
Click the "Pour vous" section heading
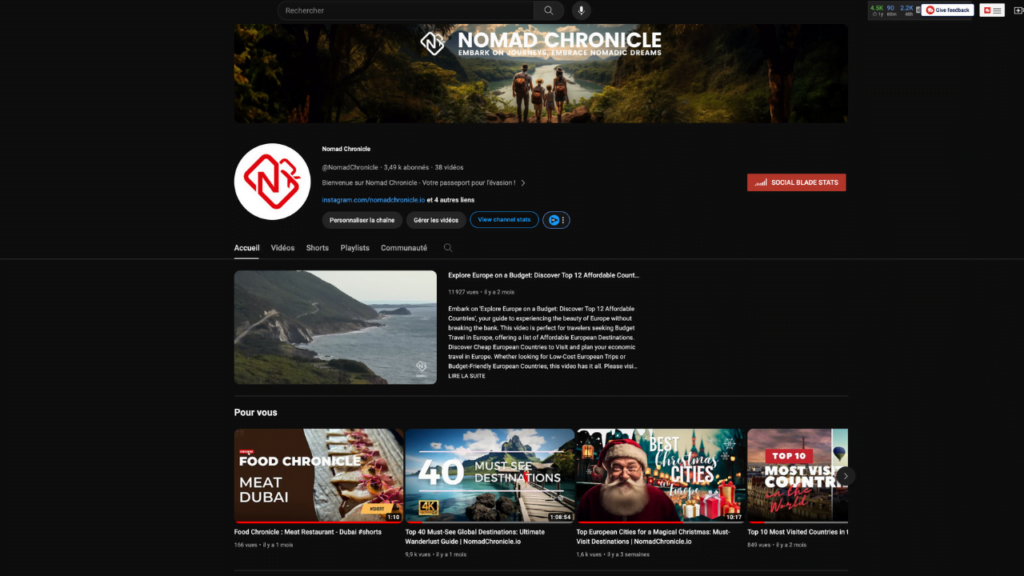(x=255, y=413)
